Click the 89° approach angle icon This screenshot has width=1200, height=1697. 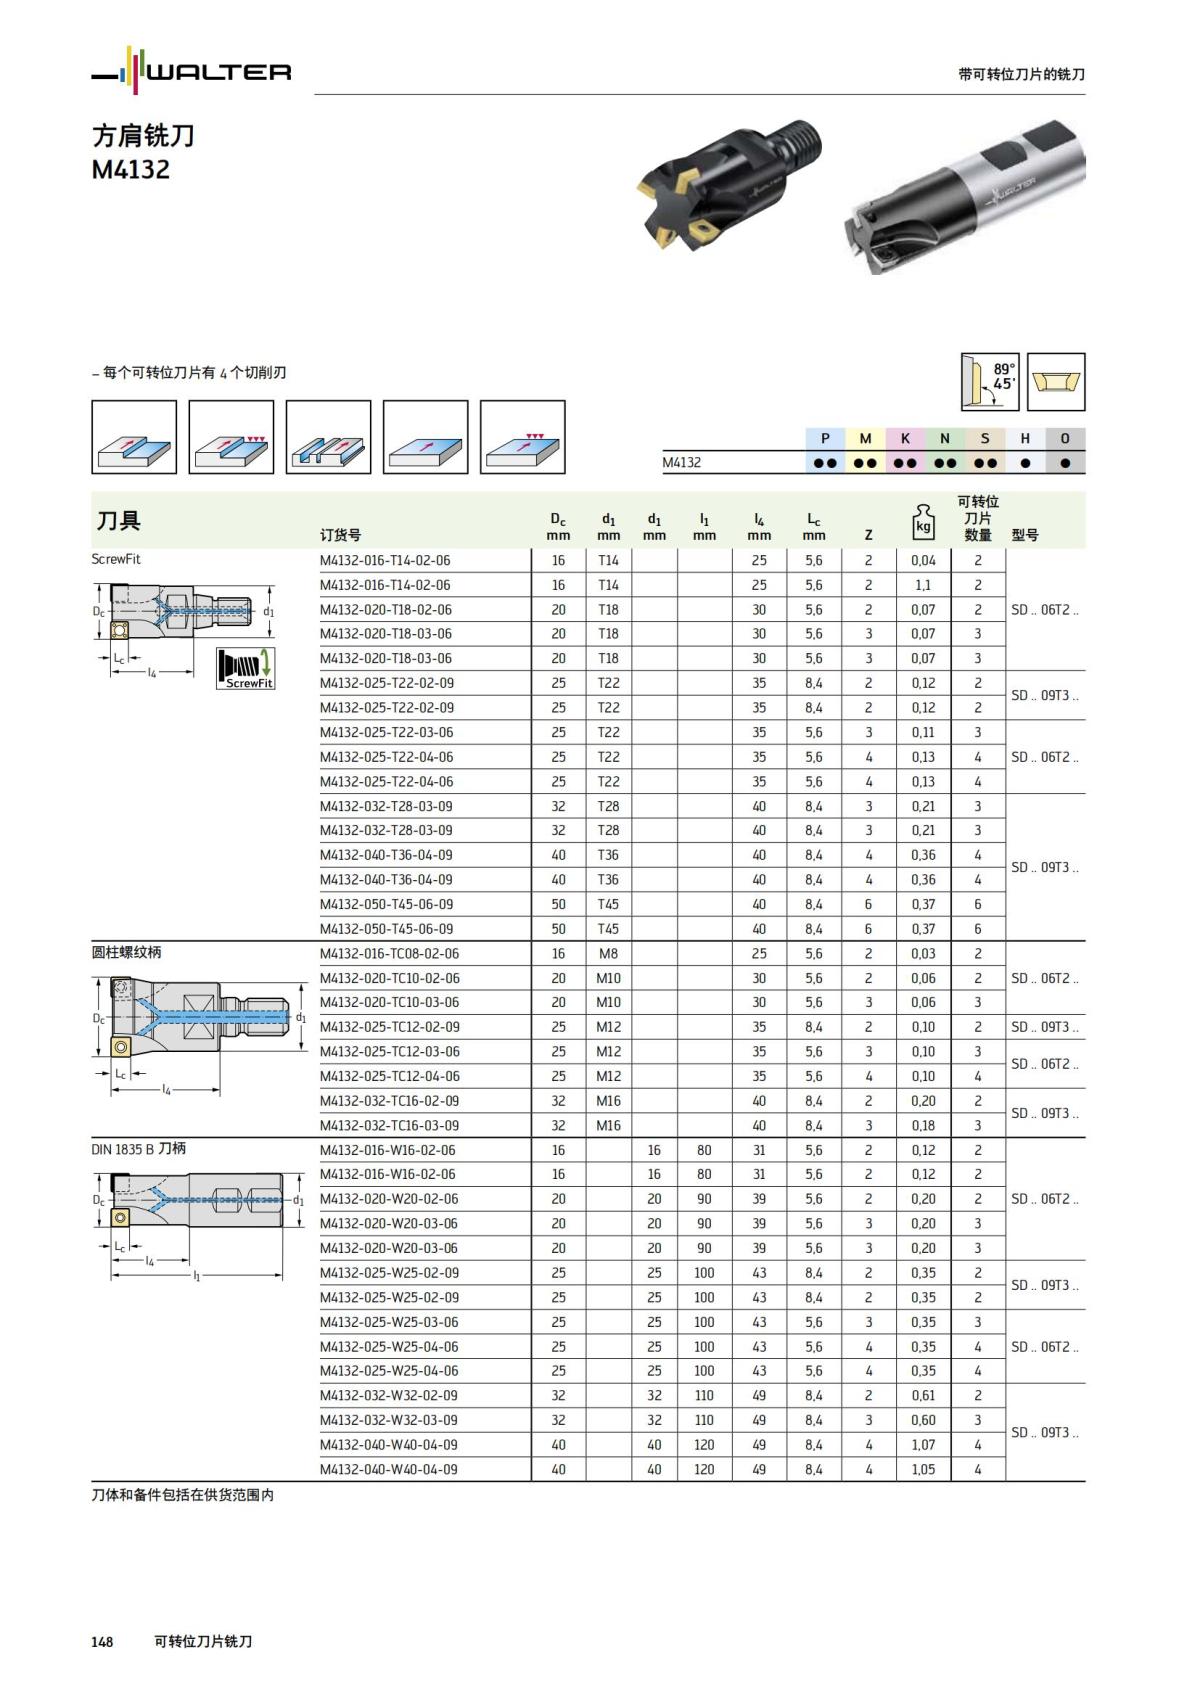coord(990,381)
